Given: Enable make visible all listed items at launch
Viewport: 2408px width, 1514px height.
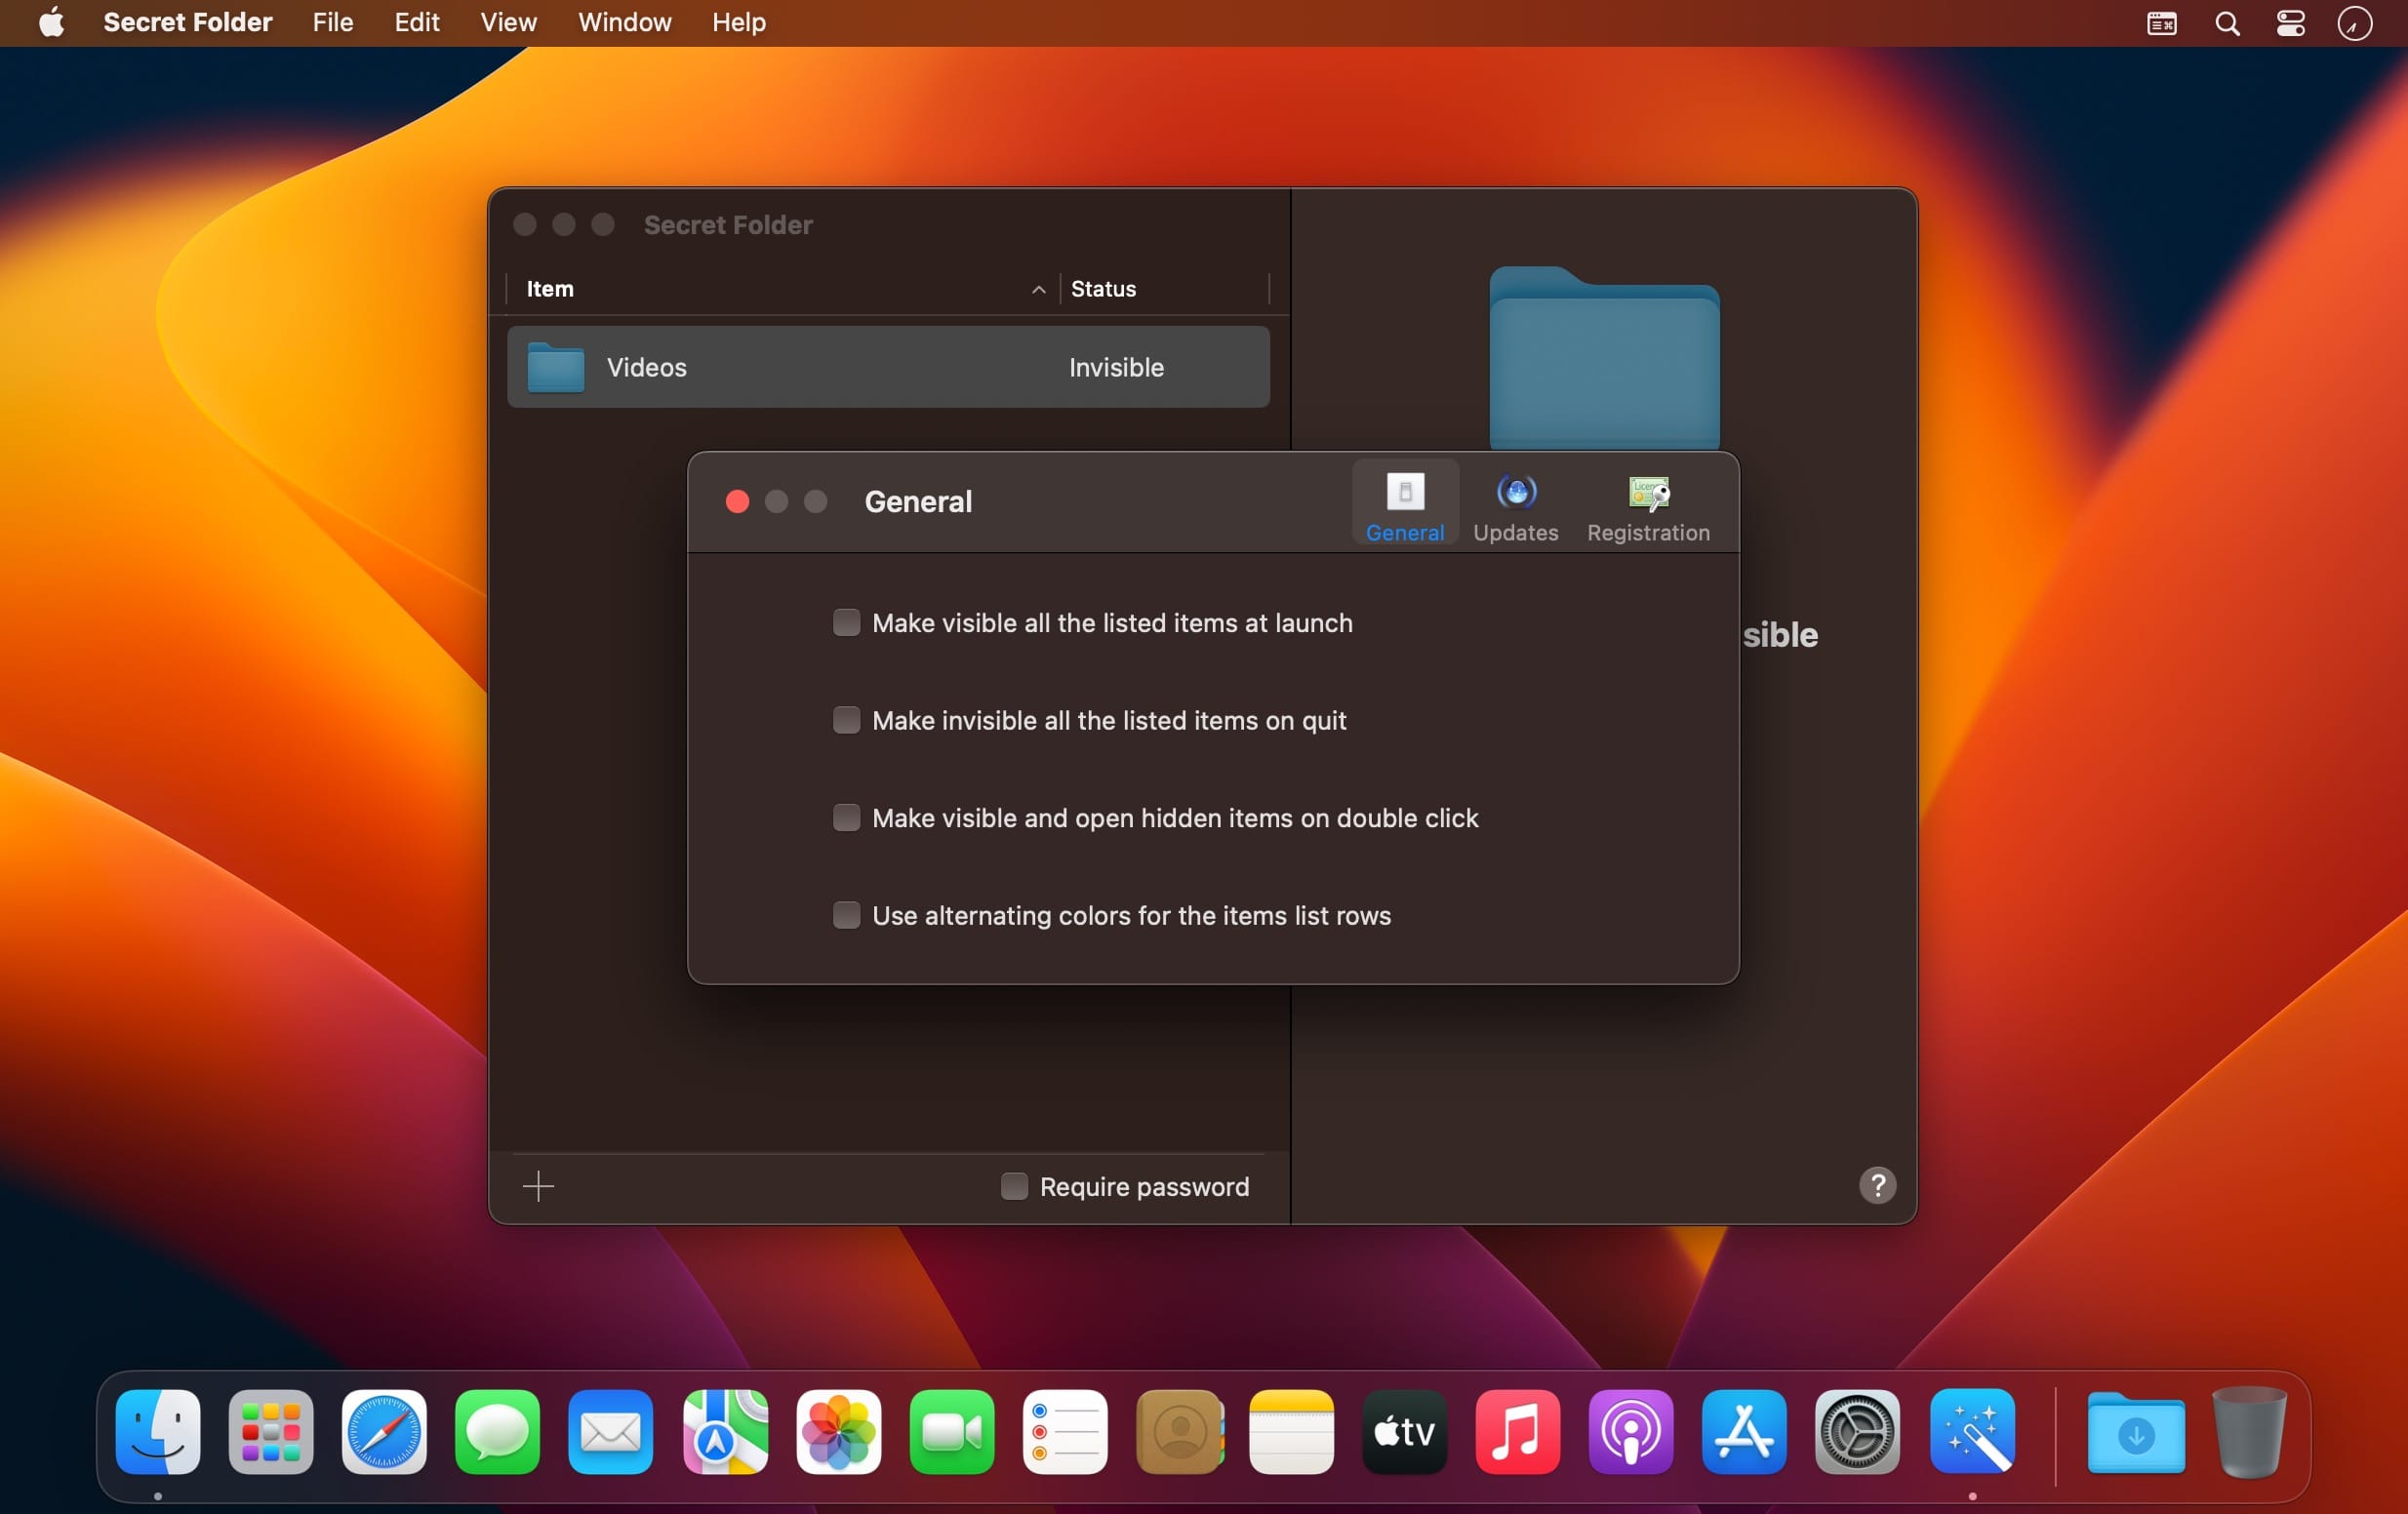Looking at the screenshot, I should [x=846, y=623].
